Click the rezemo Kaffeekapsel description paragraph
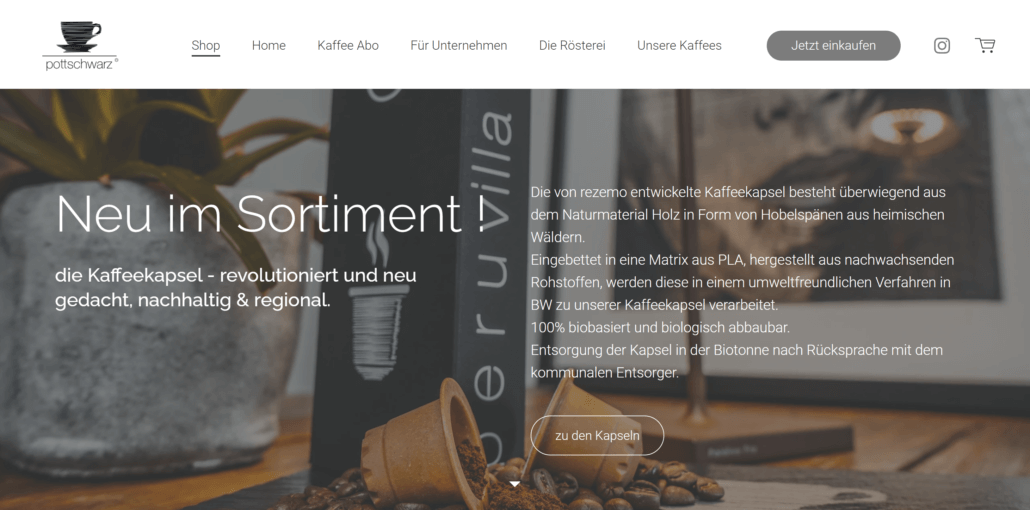This screenshot has width=1030, height=510. [x=742, y=283]
